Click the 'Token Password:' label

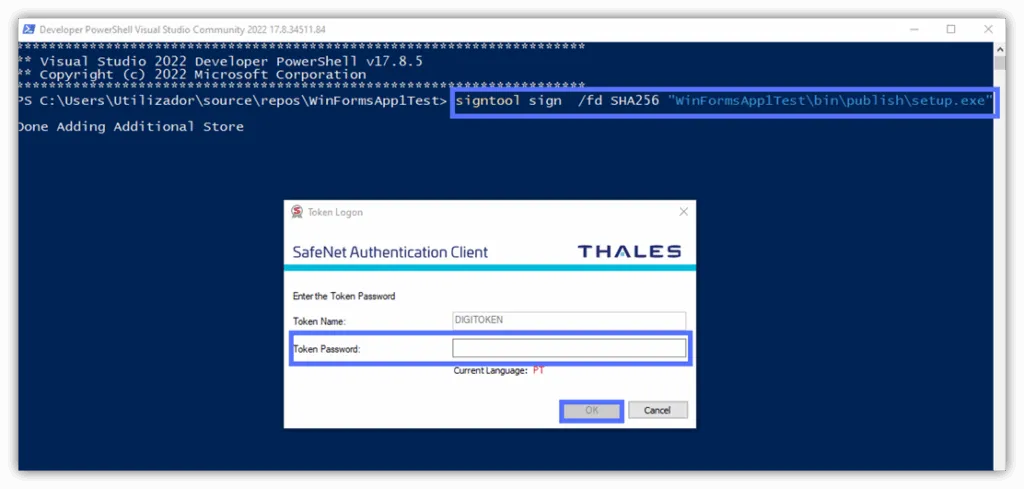coord(327,349)
